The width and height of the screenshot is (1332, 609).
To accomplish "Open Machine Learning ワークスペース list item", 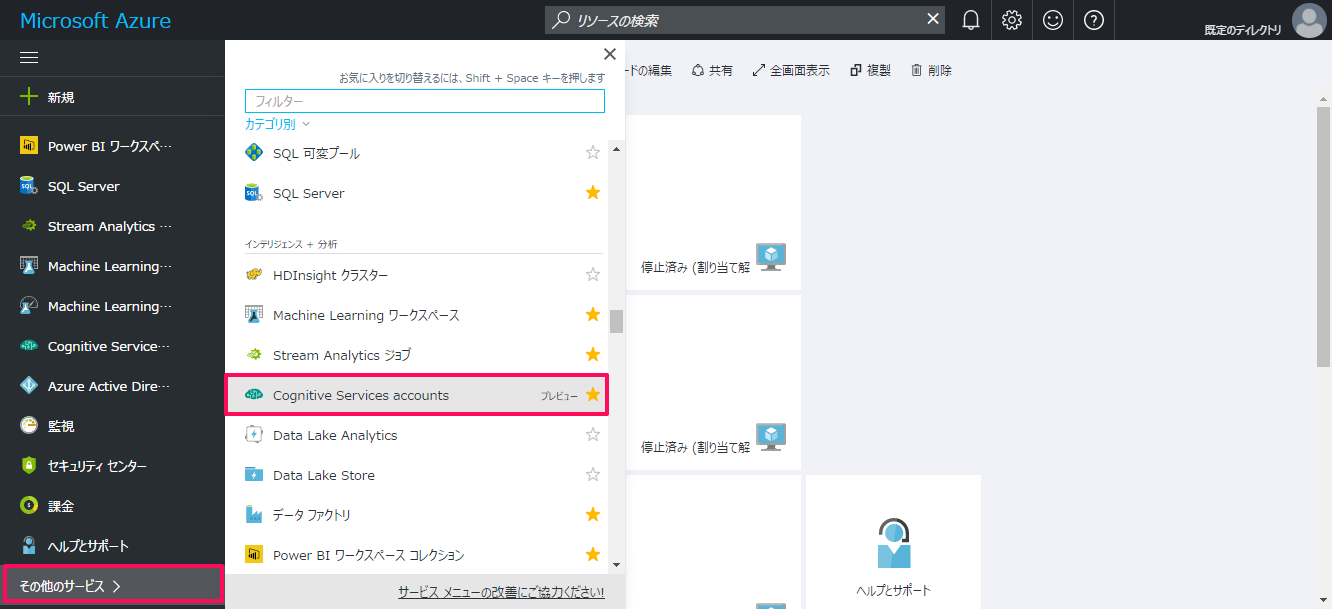I will pyautogui.click(x=416, y=315).
